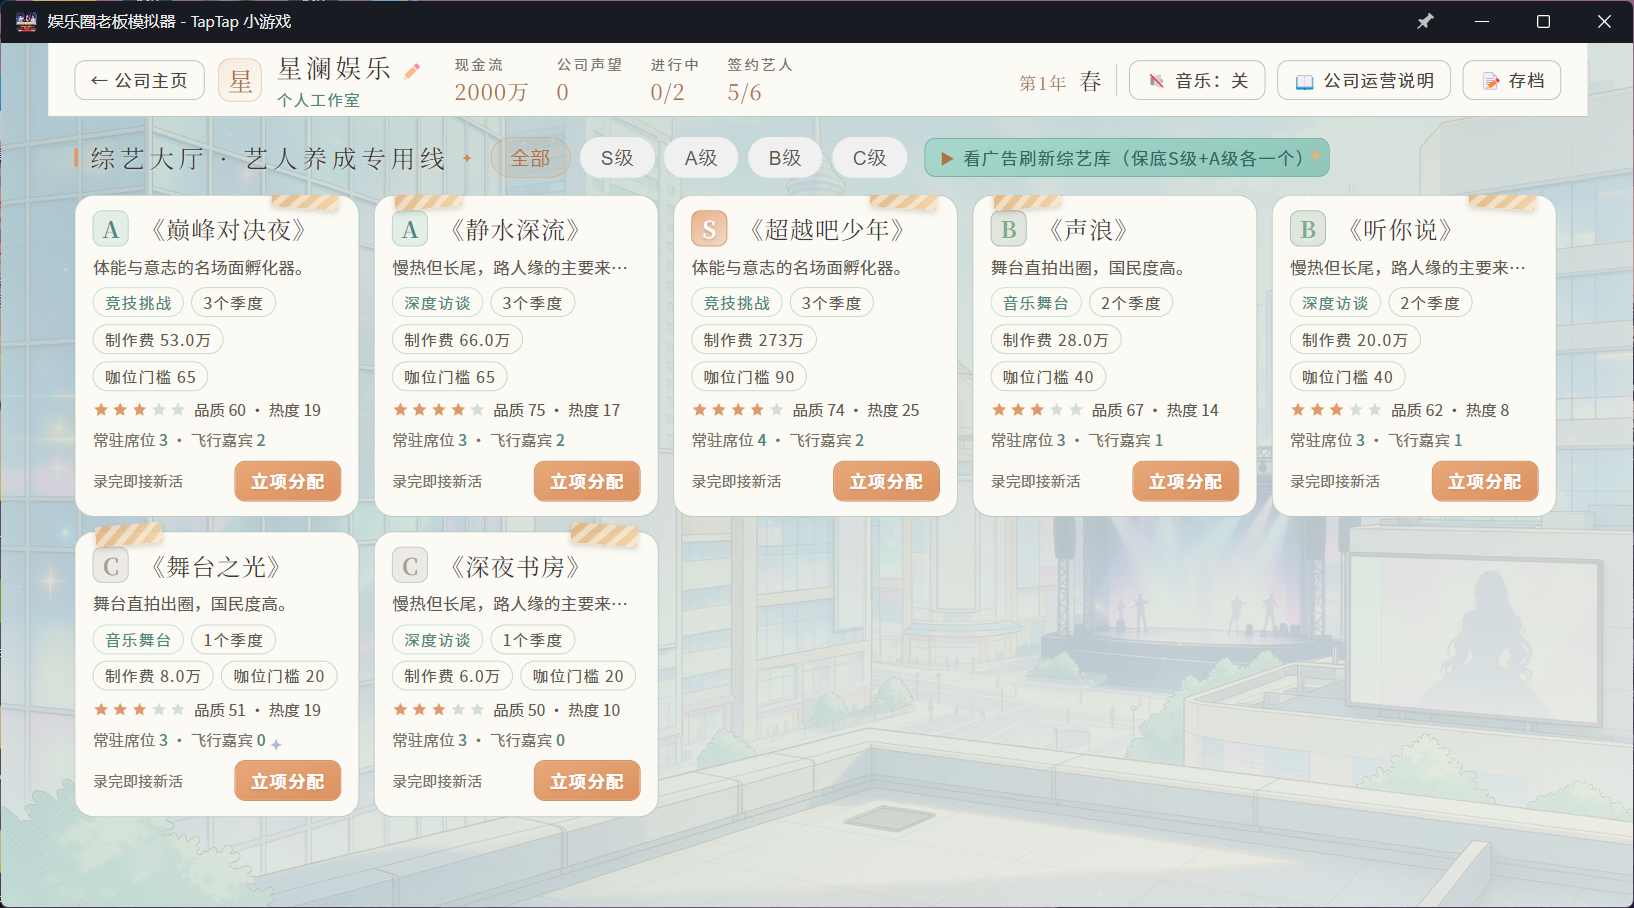Click the 公司声望 0 value
Screen dimensions: 1634x908
click(x=563, y=92)
